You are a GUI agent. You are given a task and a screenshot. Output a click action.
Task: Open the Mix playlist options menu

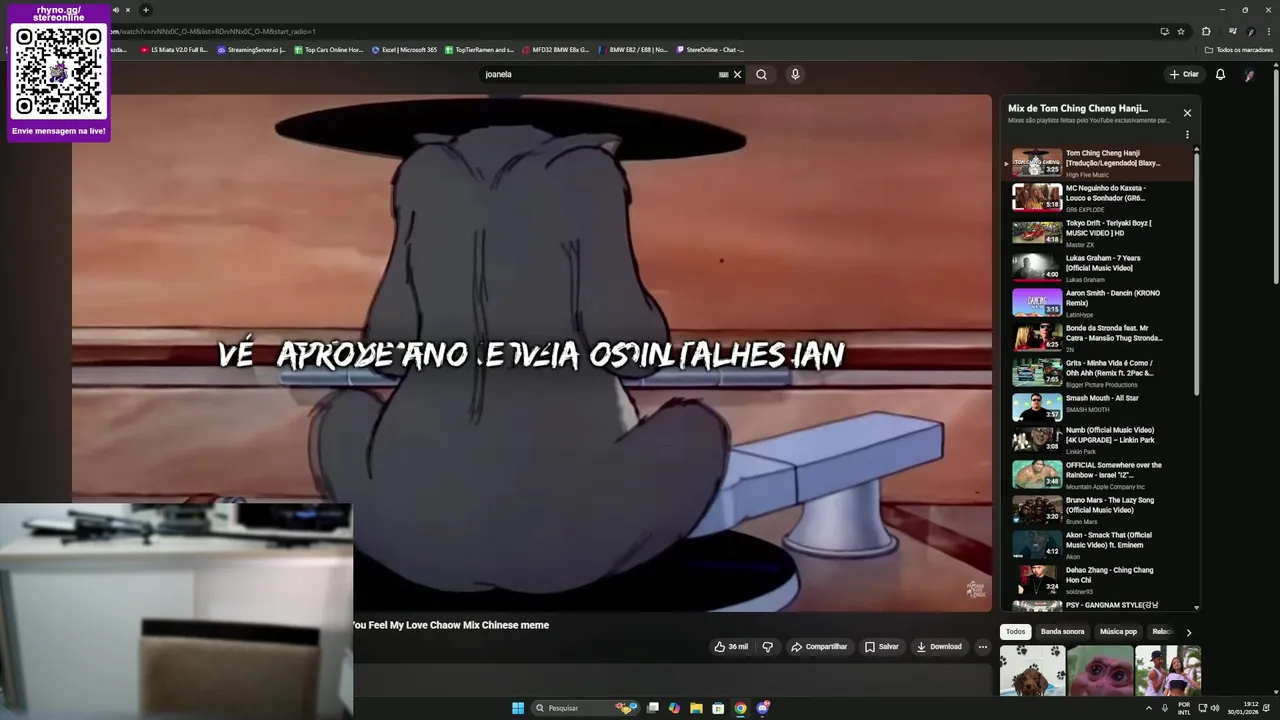(1187, 134)
